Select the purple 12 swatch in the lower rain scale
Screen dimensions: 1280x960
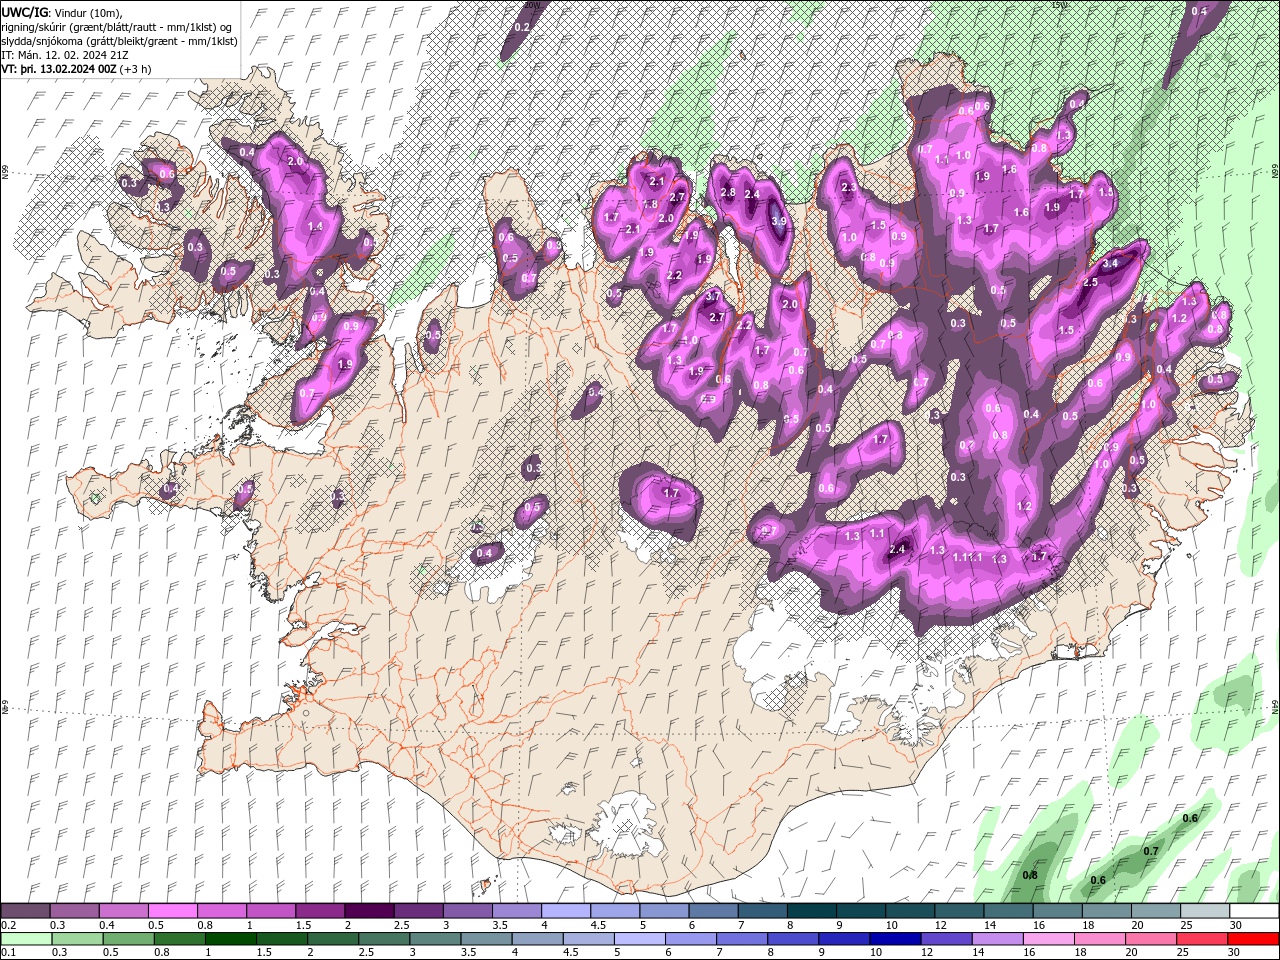tap(945, 938)
